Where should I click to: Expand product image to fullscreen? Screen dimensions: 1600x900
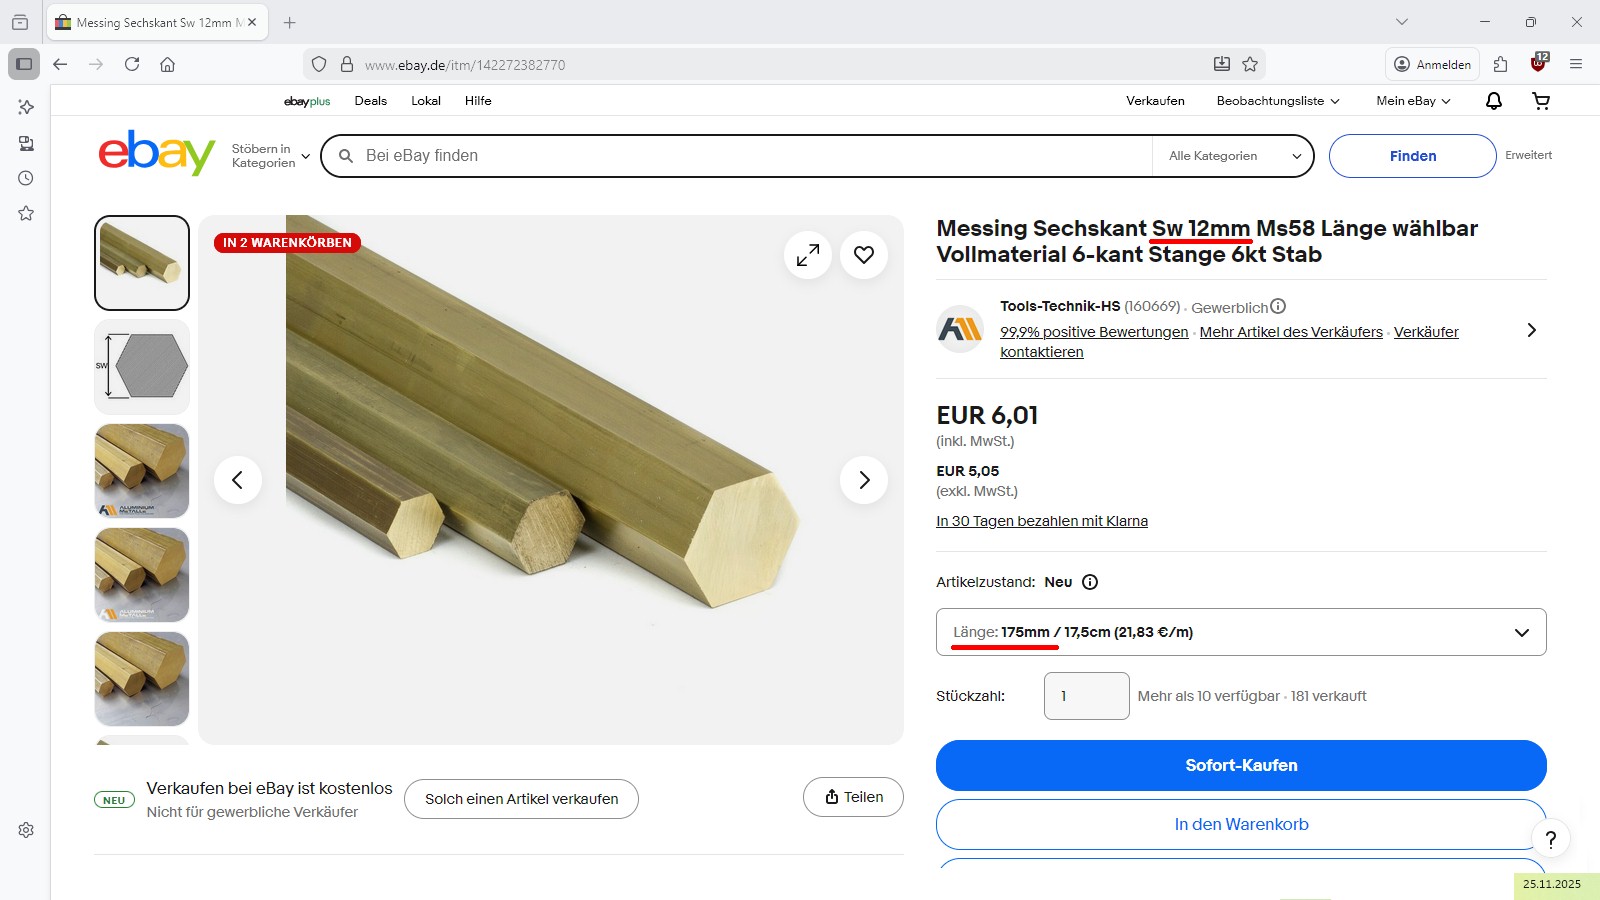(x=808, y=255)
